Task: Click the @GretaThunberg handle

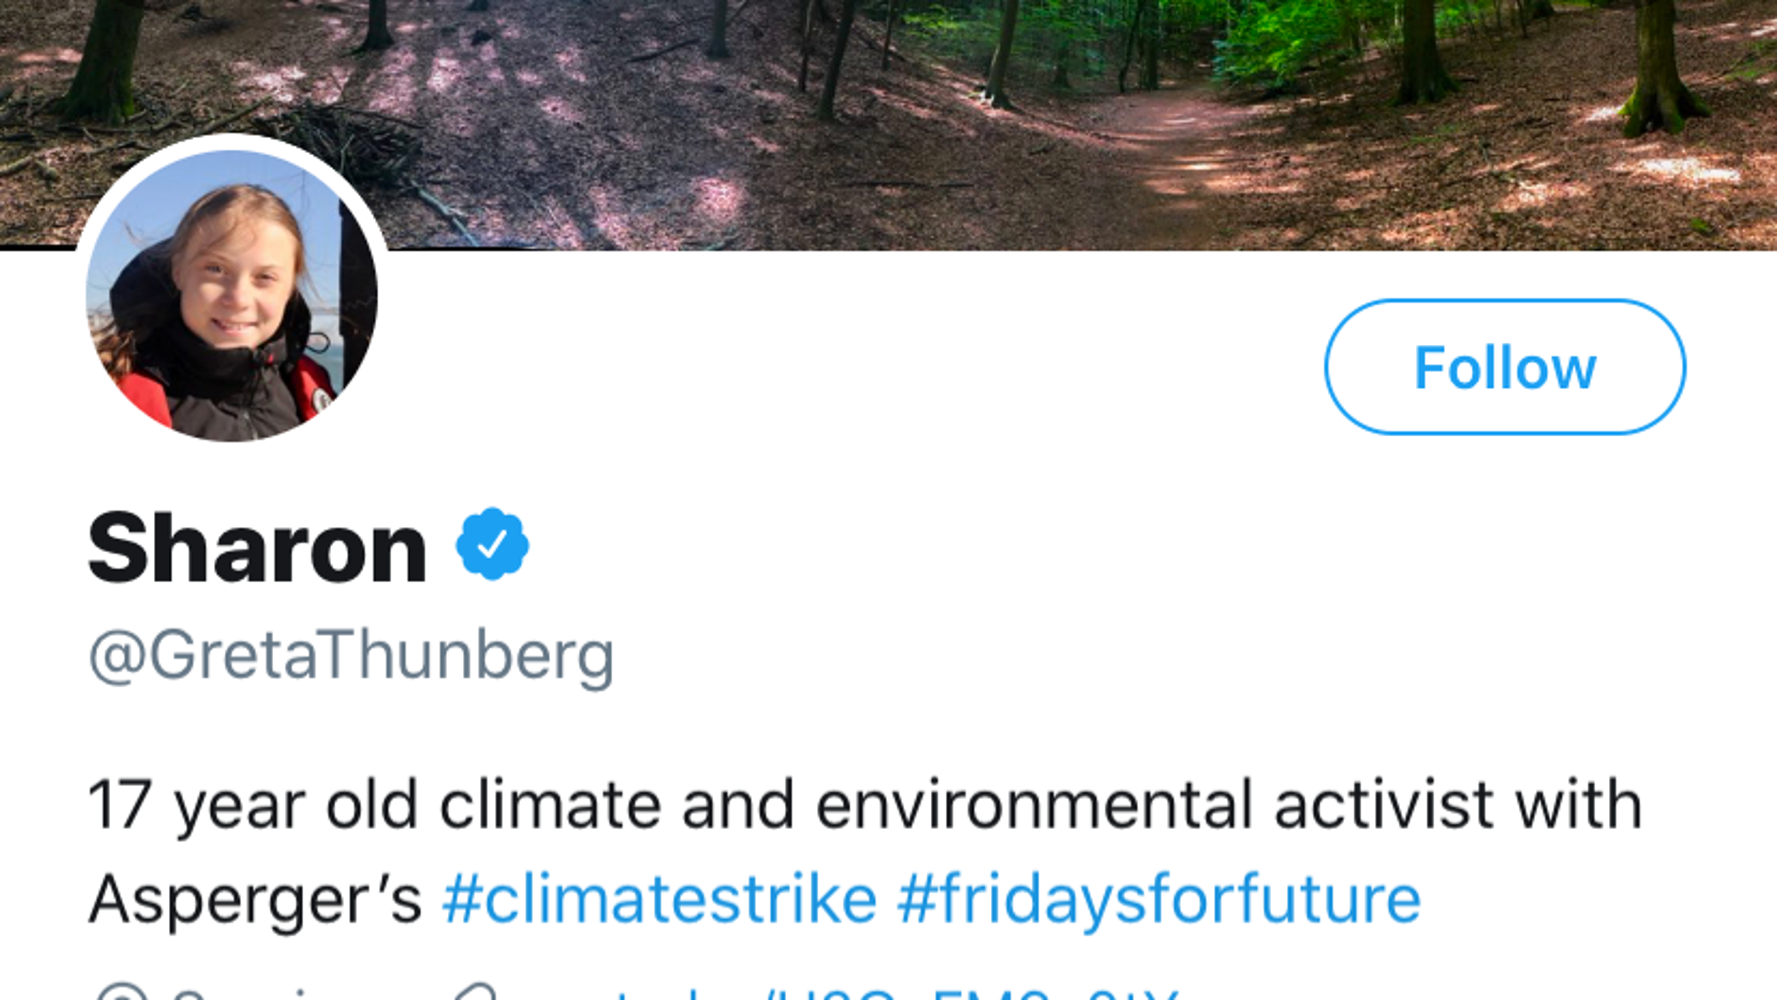Action: point(351,656)
